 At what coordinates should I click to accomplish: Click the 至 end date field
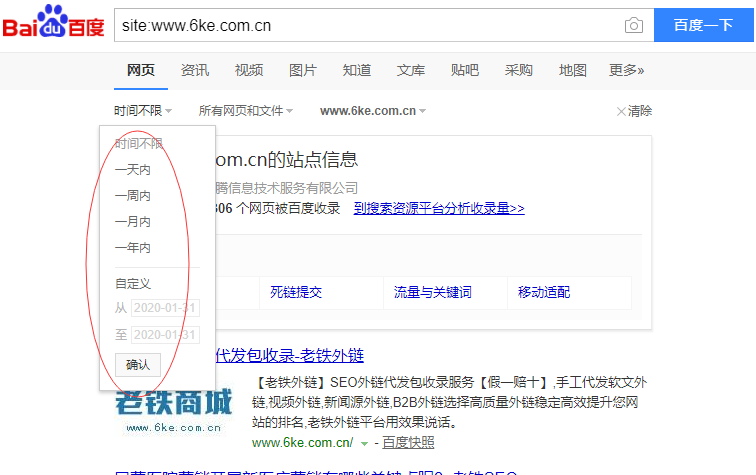(165, 335)
